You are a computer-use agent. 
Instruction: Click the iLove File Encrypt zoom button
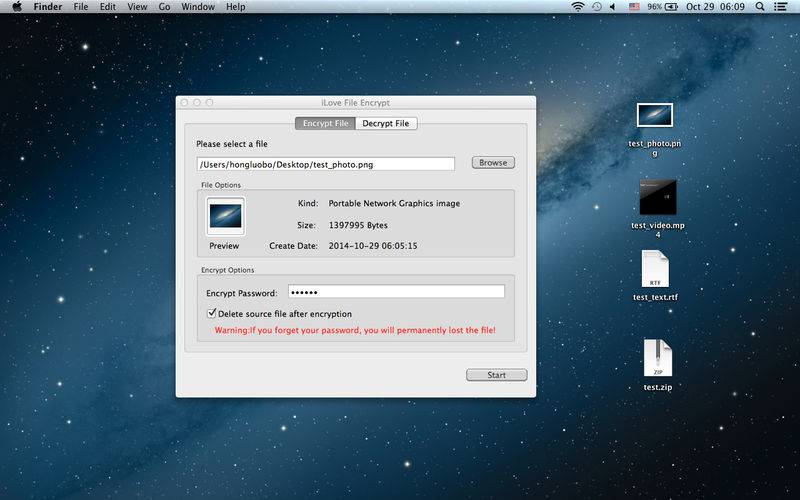click(209, 103)
